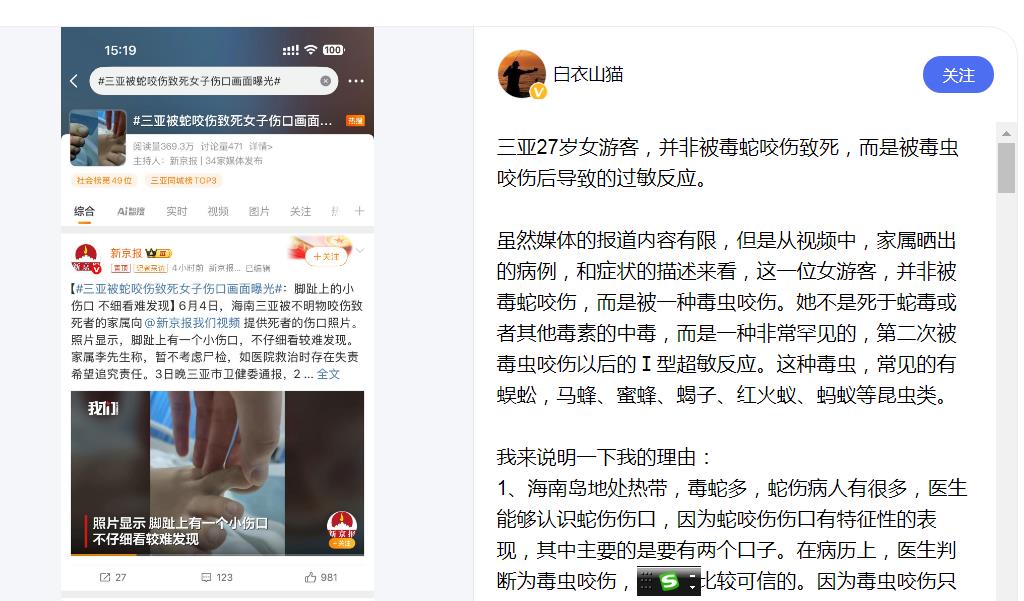Switch to the 图片 tab
The height and width of the screenshot is (601, 1024).
tap(259, 211)
